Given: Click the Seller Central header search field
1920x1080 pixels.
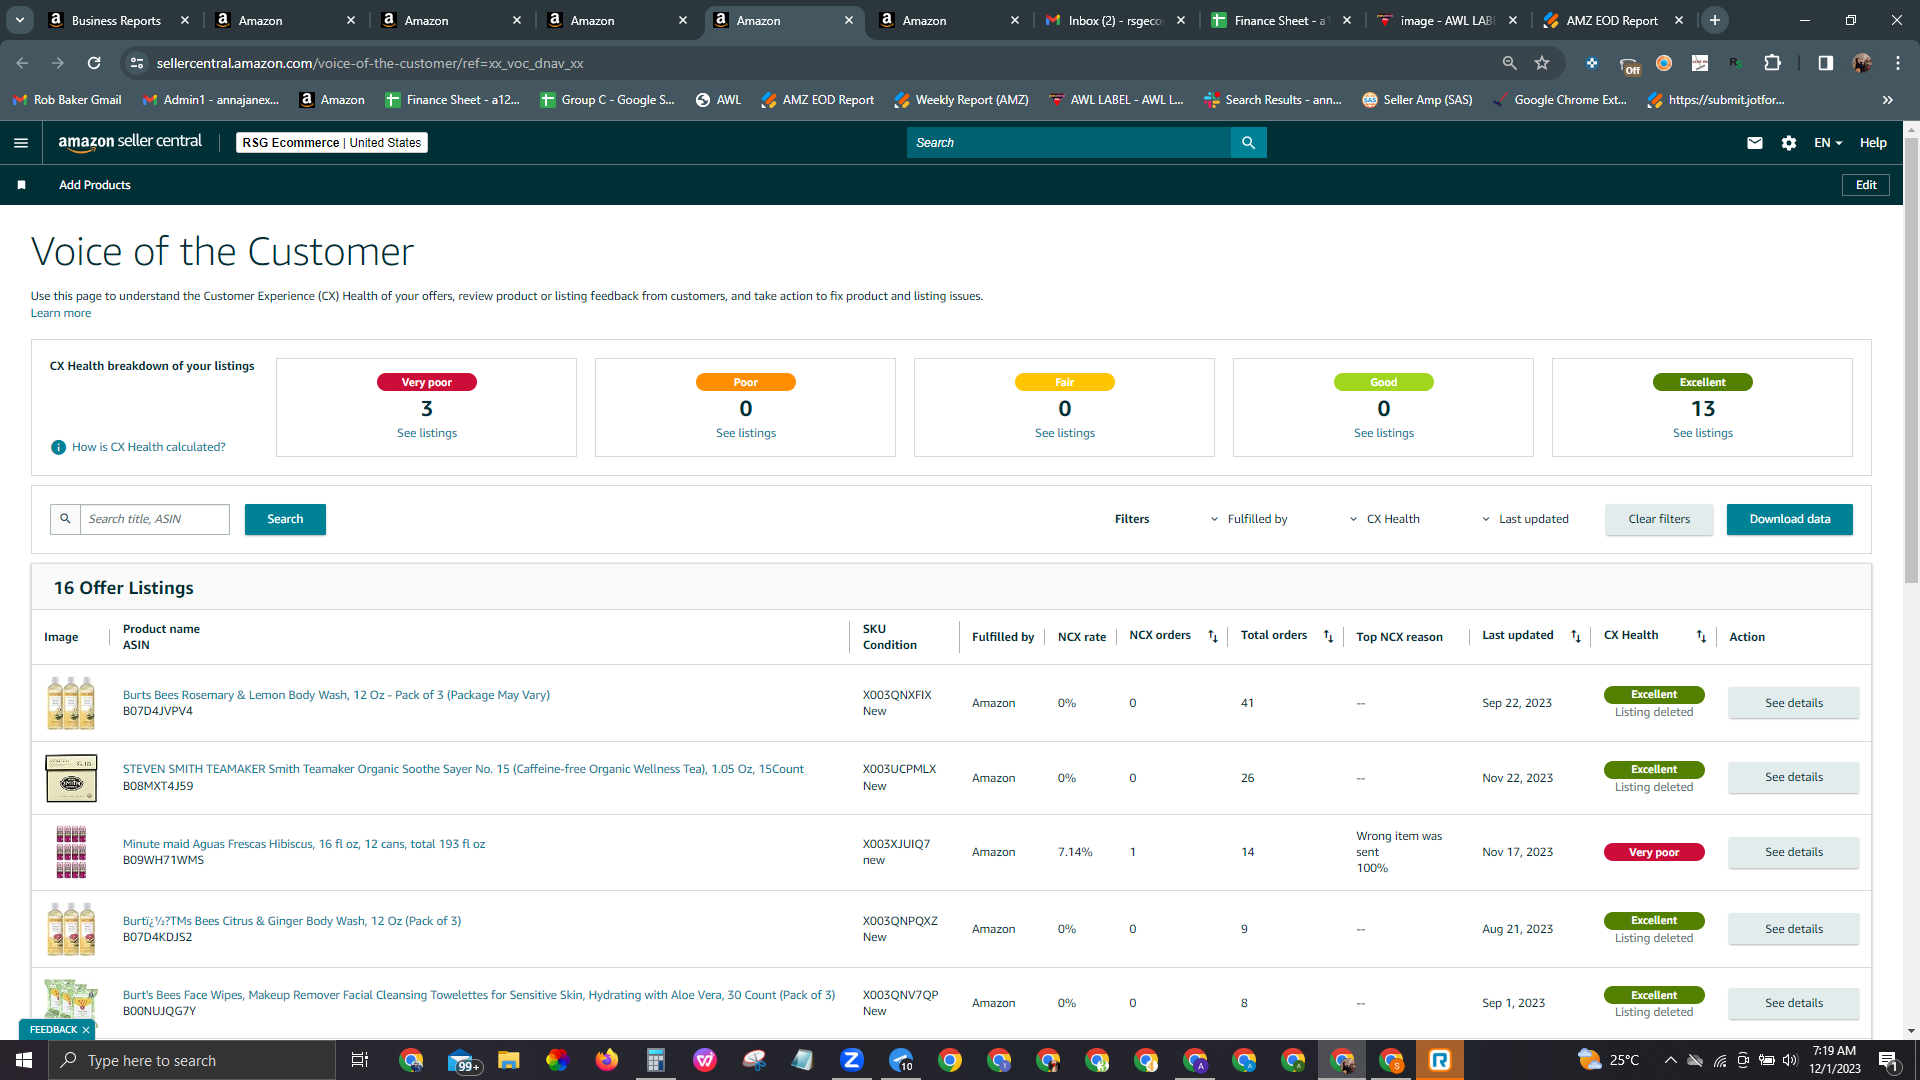Looking at the screenshot, I should (1069, 143).
